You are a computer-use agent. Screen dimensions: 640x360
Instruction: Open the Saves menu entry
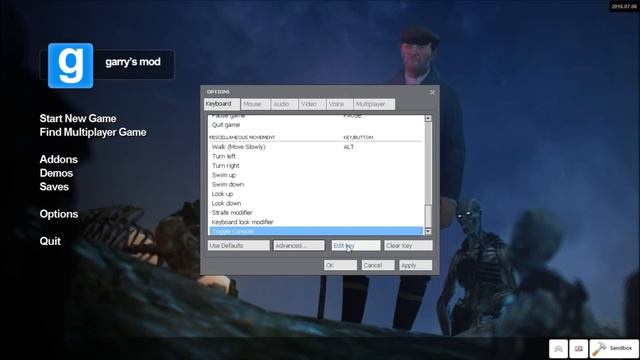pyautogui.click(x=54, y=187)
